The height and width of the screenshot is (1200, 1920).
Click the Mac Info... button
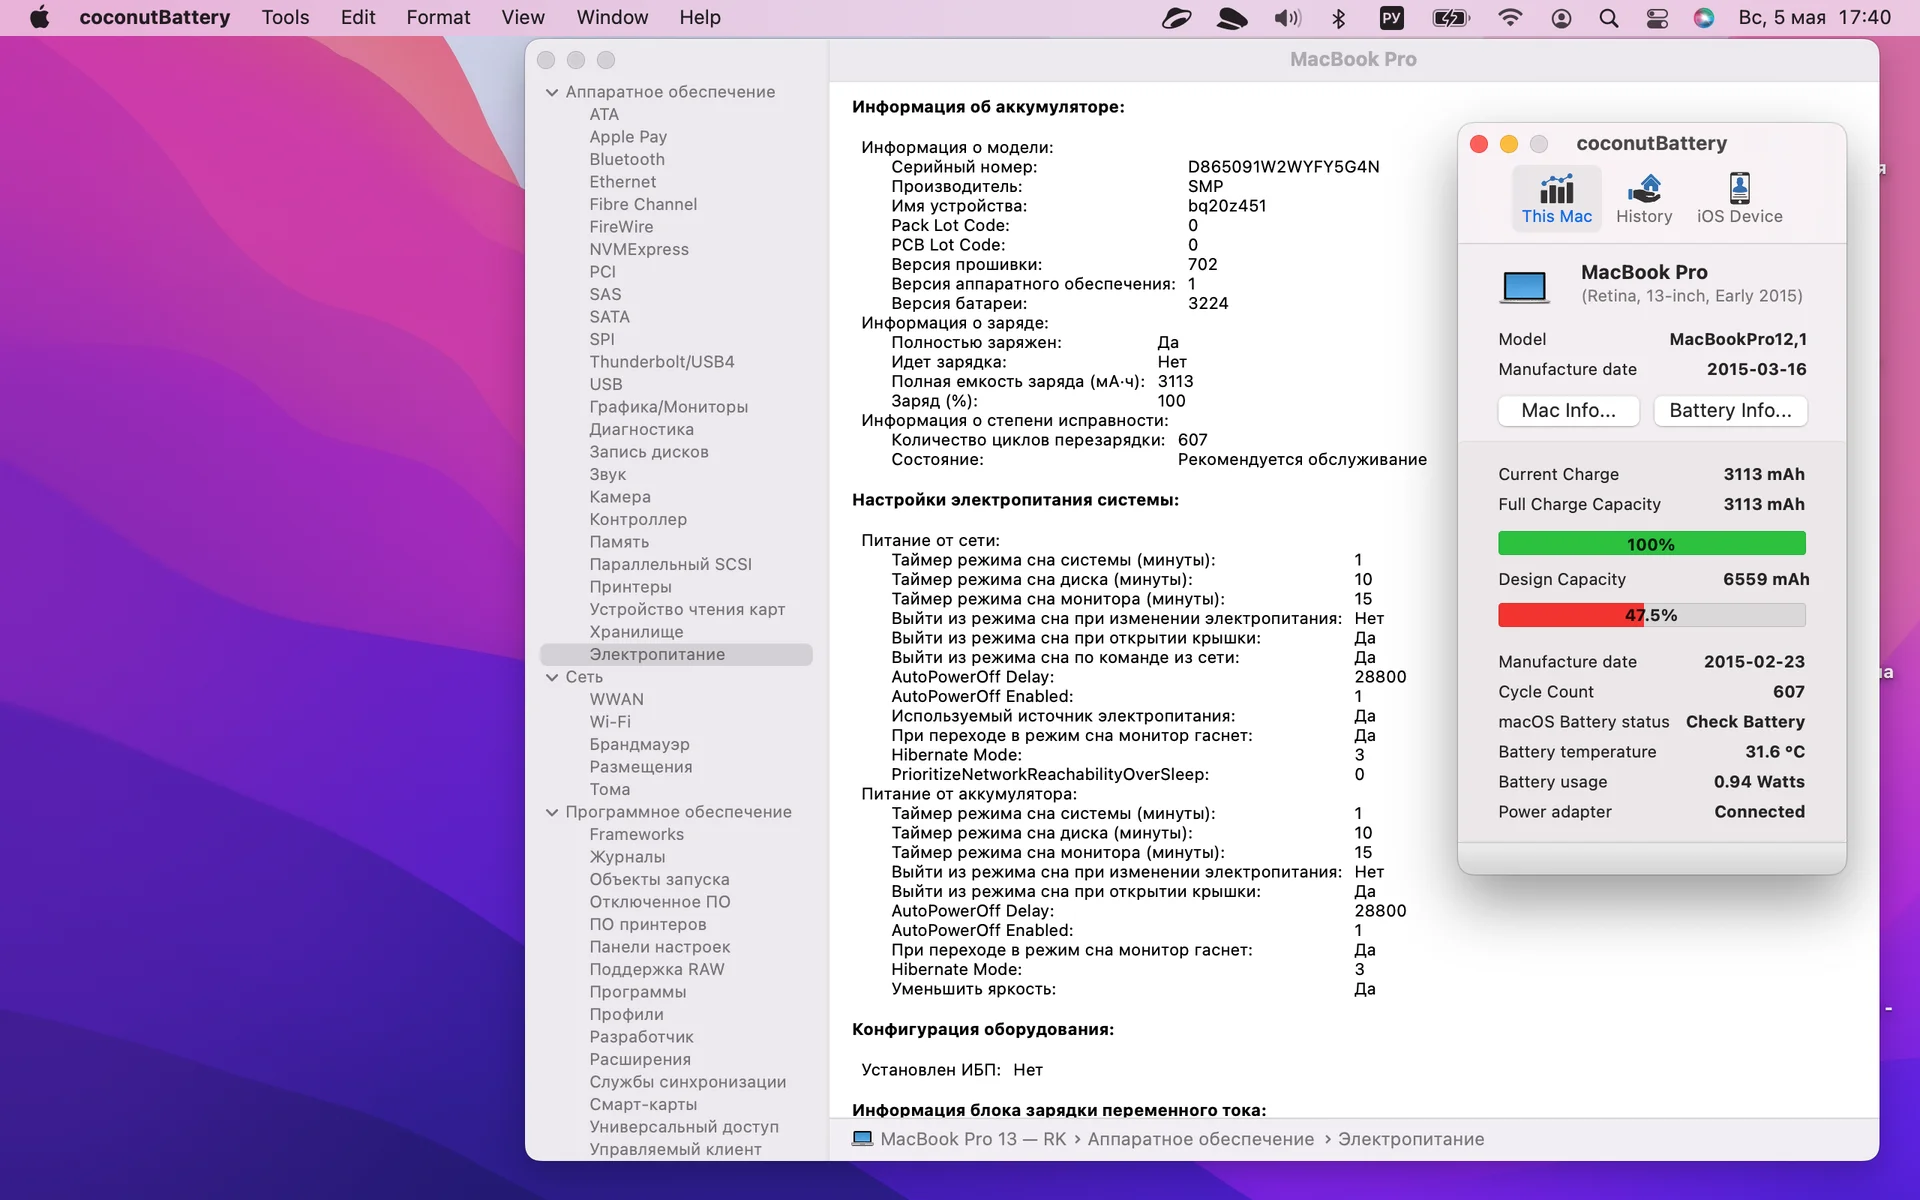coord(1568,410)
